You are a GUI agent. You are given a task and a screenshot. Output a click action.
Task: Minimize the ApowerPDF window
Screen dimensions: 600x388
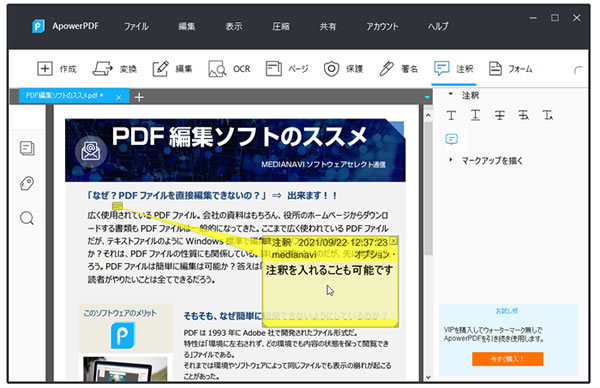click(x=533, y=18)
